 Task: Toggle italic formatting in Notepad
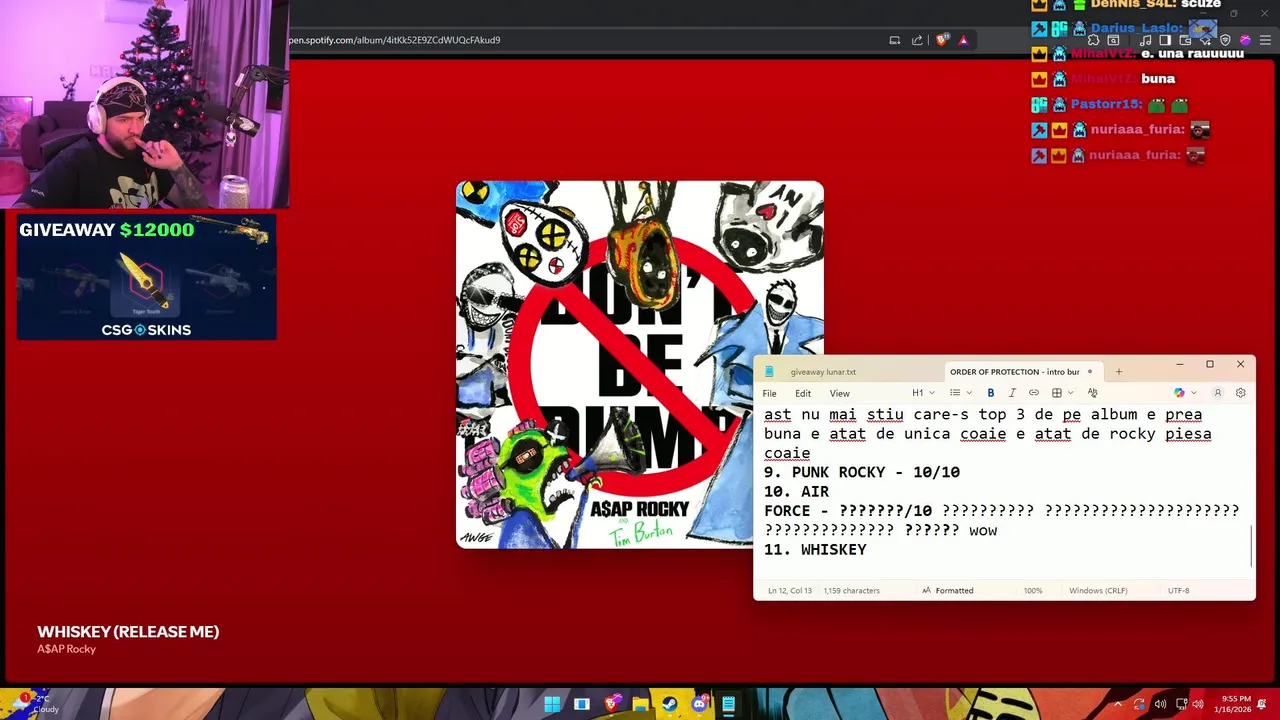point(1012,393)
